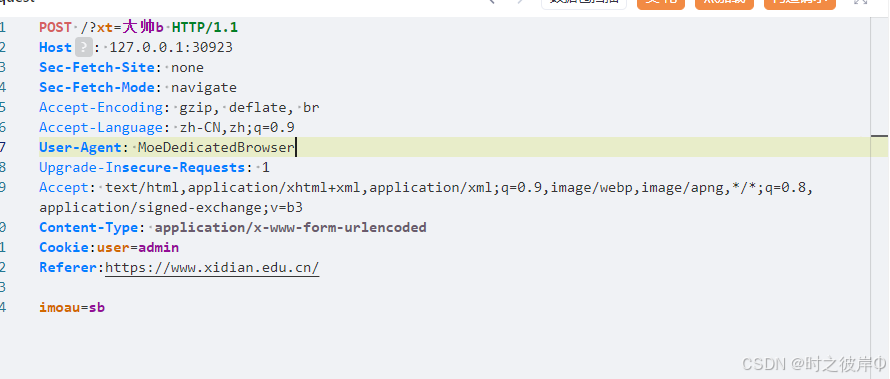This screenshot has width=890, height=379.
Task: Click the gray question mark badge beside Host
Action: pos(83,47)
